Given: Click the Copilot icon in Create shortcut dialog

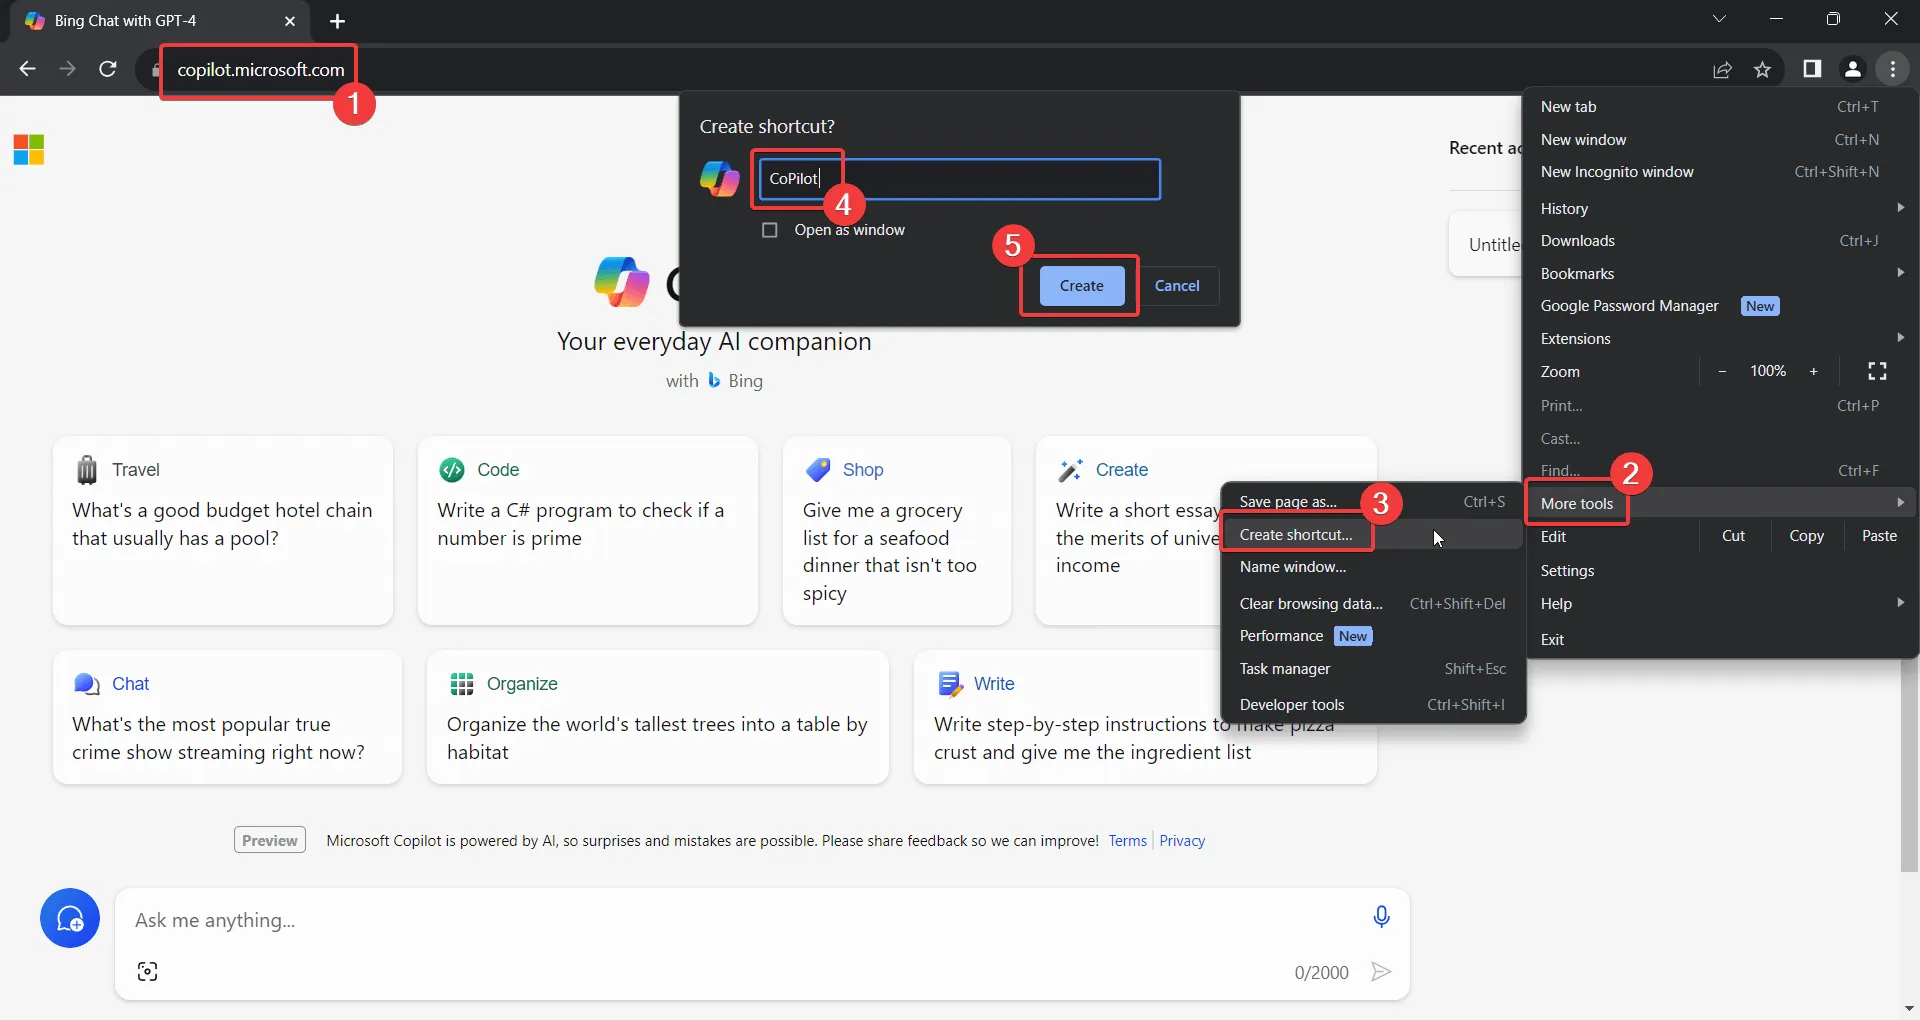Looking at the screenshot, I should click(719, 179).
